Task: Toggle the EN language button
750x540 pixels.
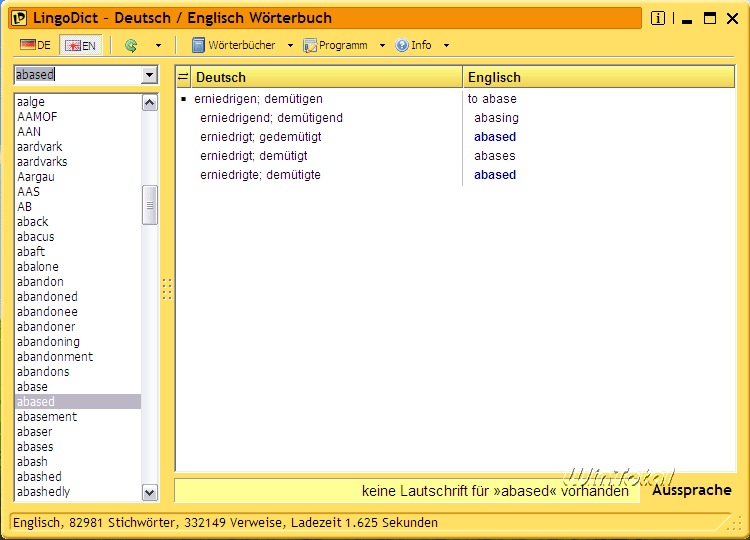Action: 80,45
